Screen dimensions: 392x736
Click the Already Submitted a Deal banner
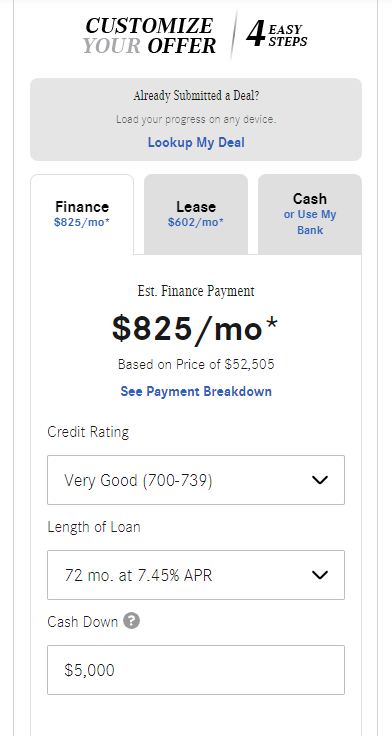point(196,120)
